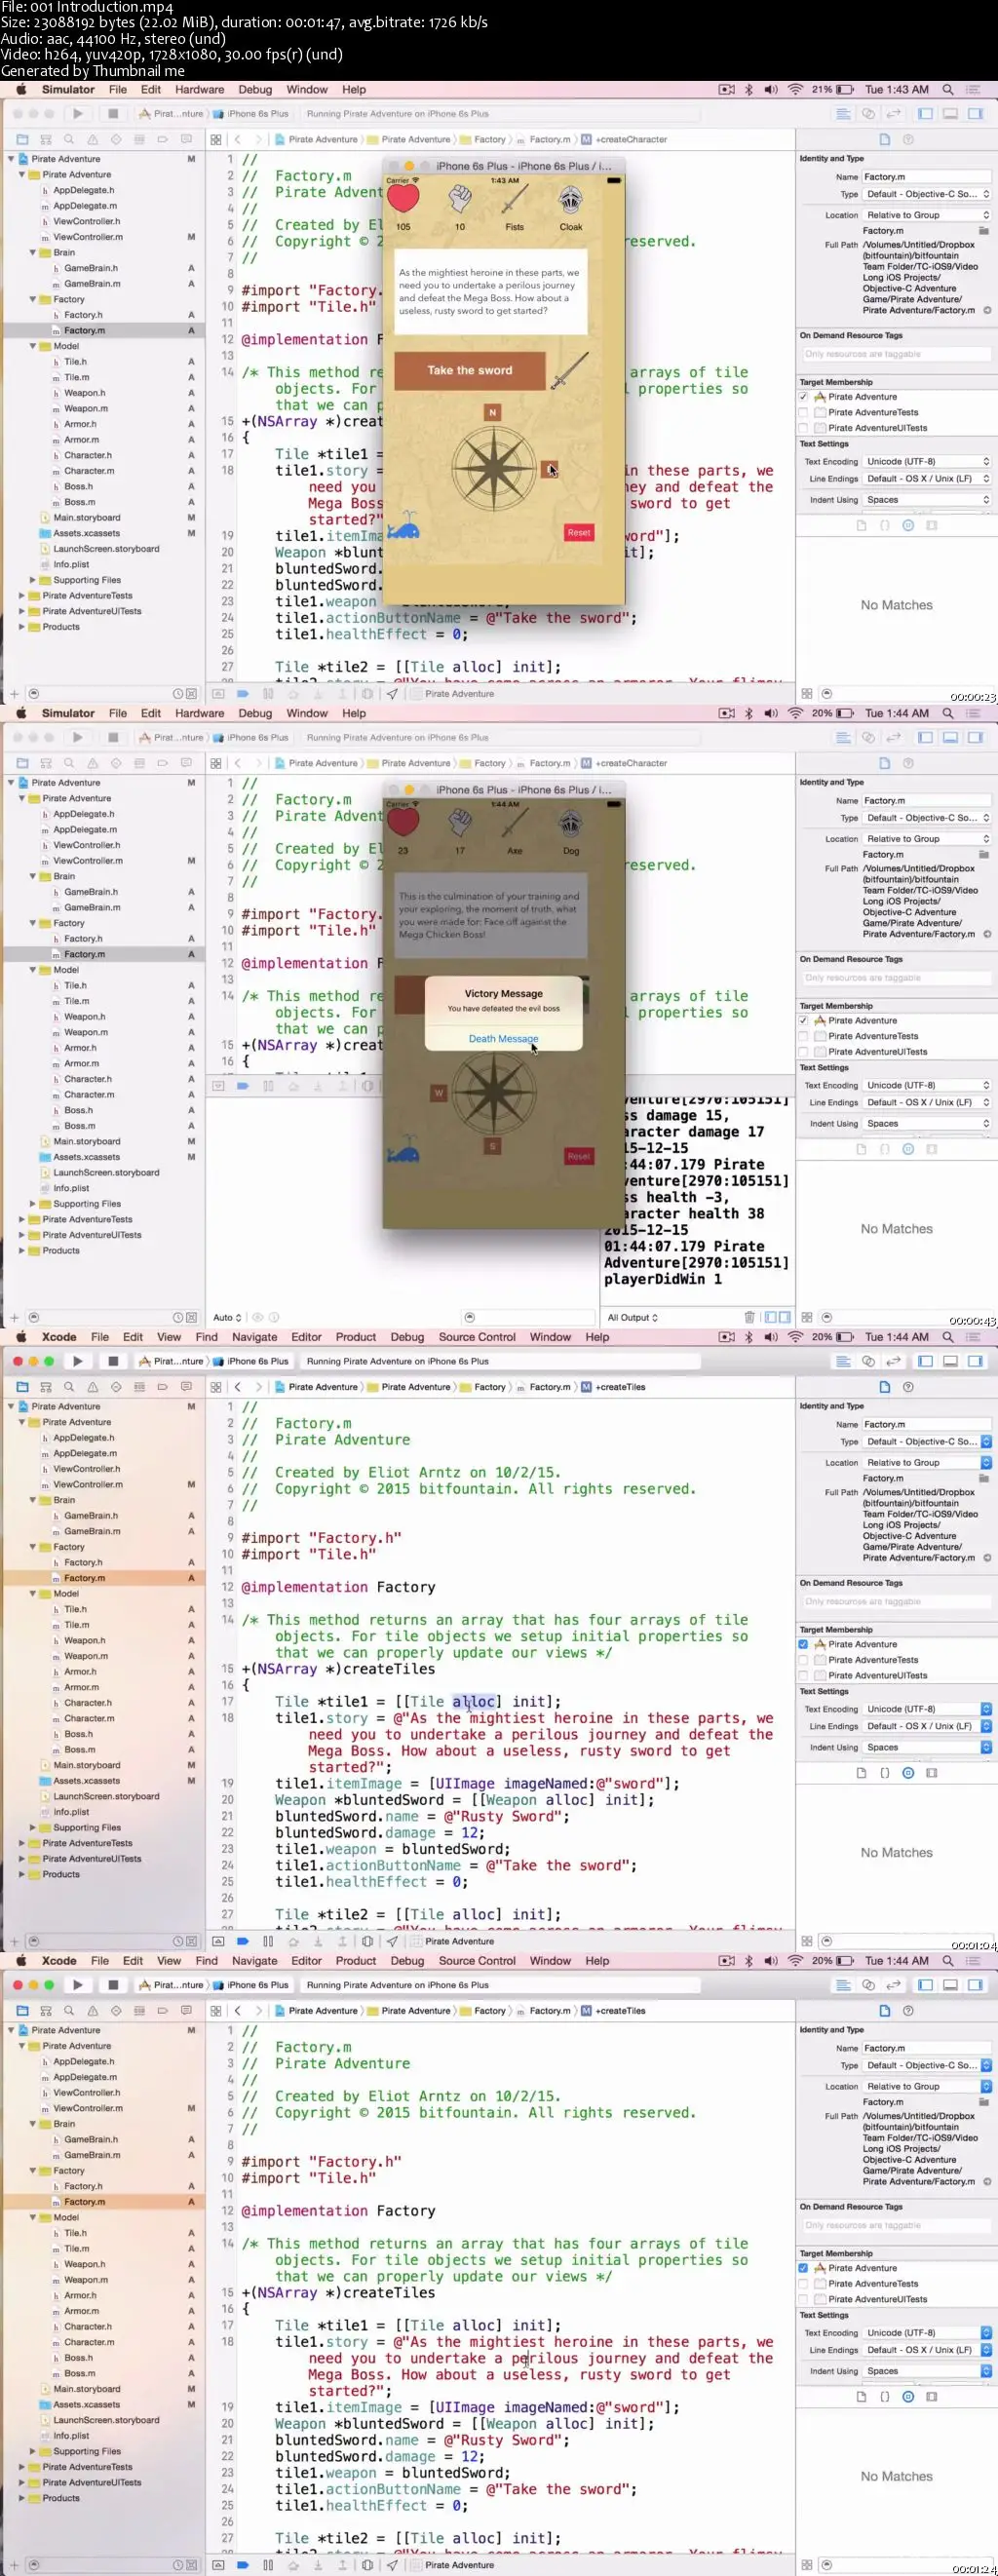Screen dimensions: 998x2576
Task: Click the Wi-Fi icon in third-frame menu bar
Action: (795, 1337)
